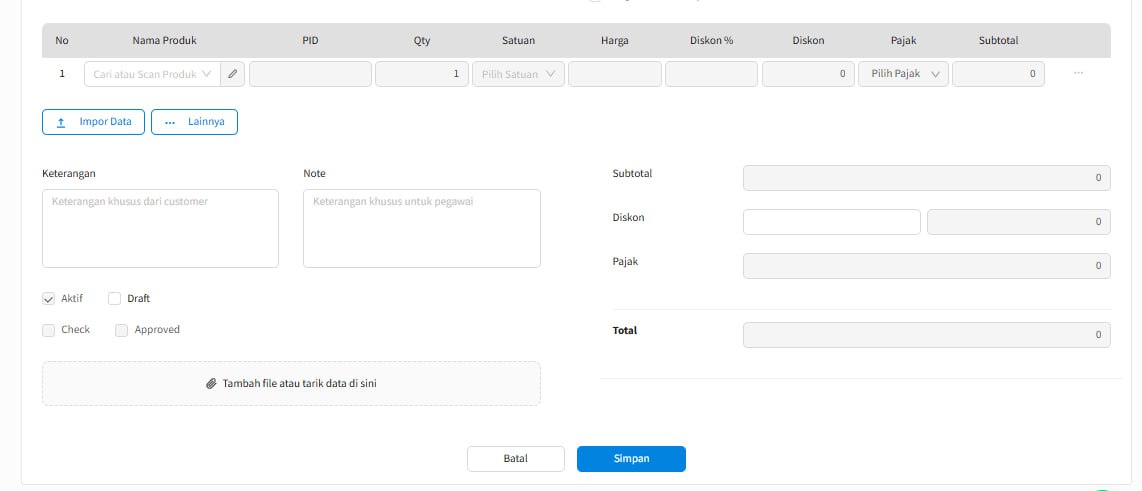Click the row Subtotal field showing 0
The image size is (1142, 491).
[999, 74]
